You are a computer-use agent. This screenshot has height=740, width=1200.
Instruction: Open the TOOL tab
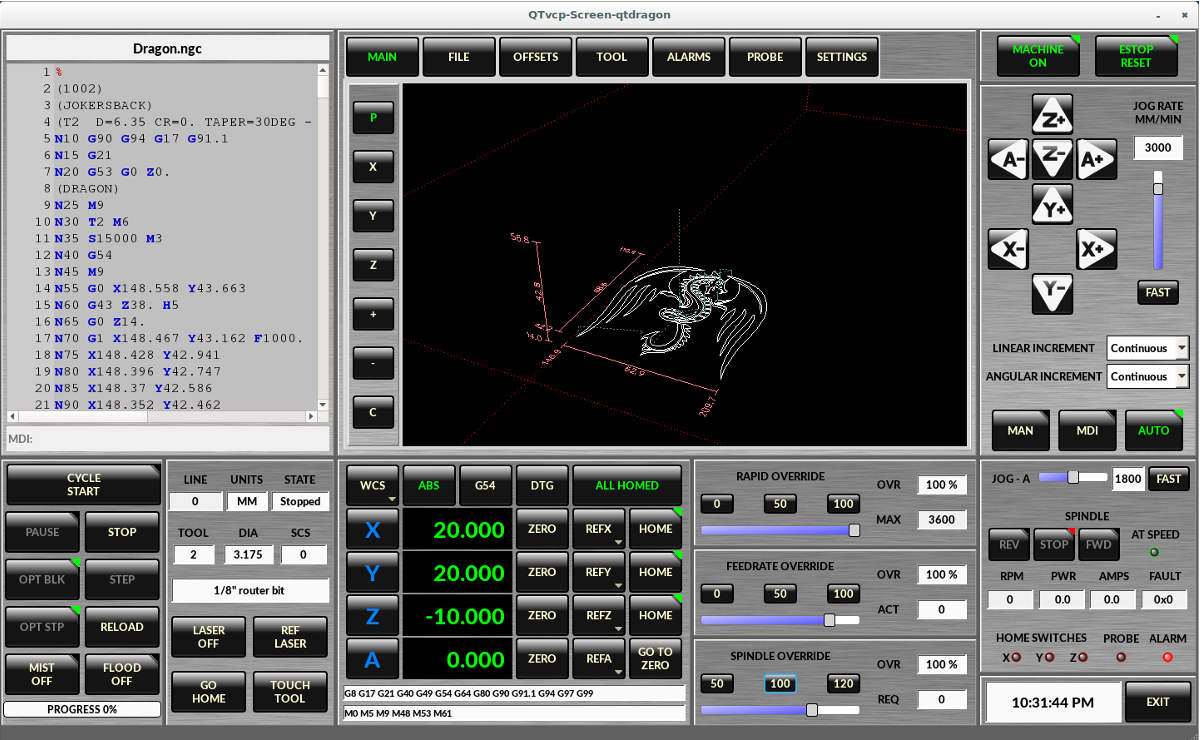point(612,57)
